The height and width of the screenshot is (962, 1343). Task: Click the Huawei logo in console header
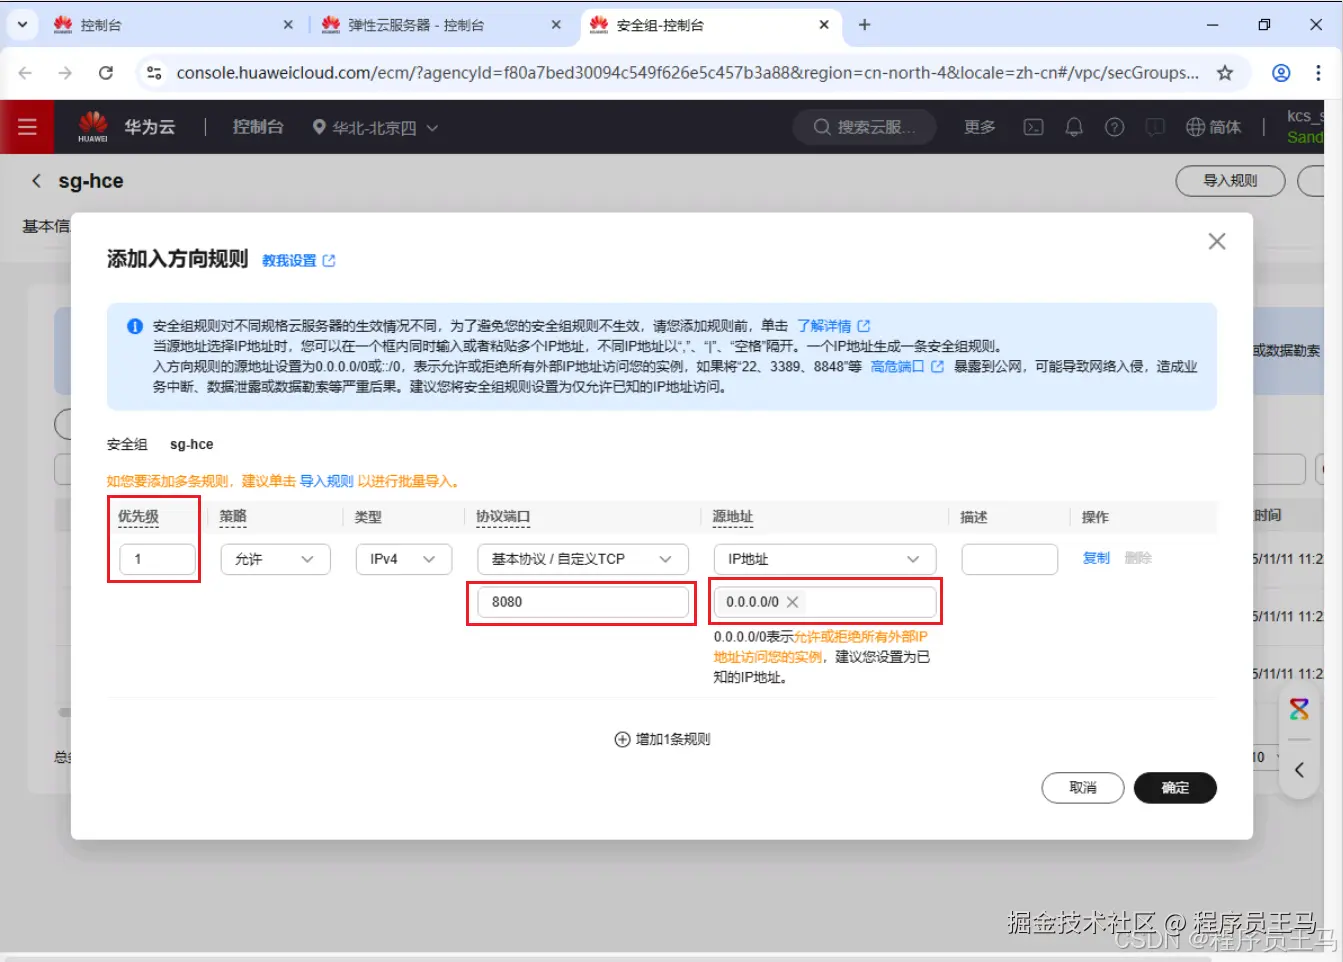(93, 126)
